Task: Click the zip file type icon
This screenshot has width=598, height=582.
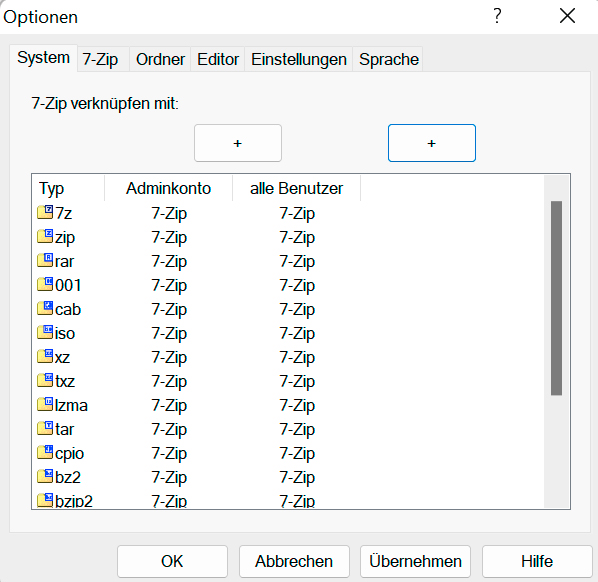Action: [45, 236]
